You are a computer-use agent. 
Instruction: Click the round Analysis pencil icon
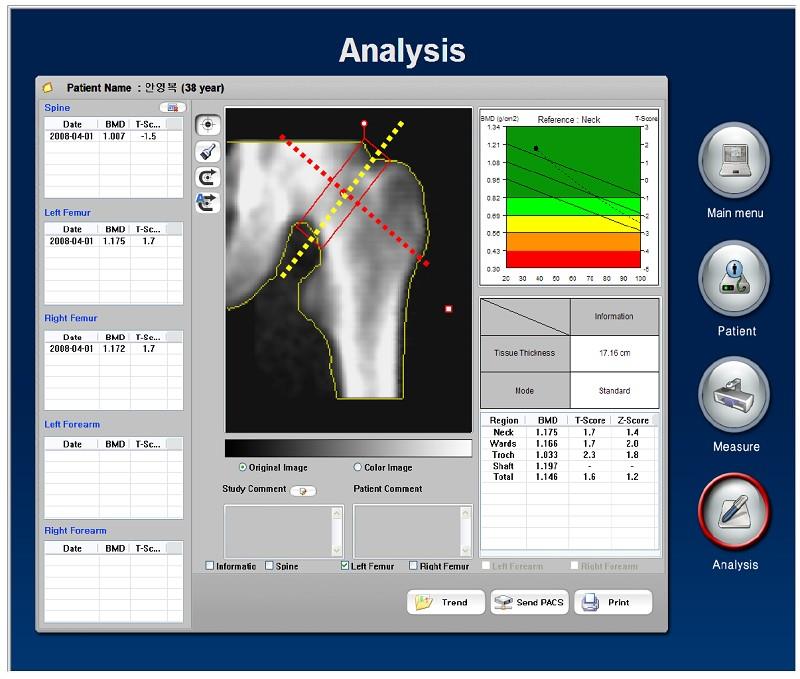(734, 513)
